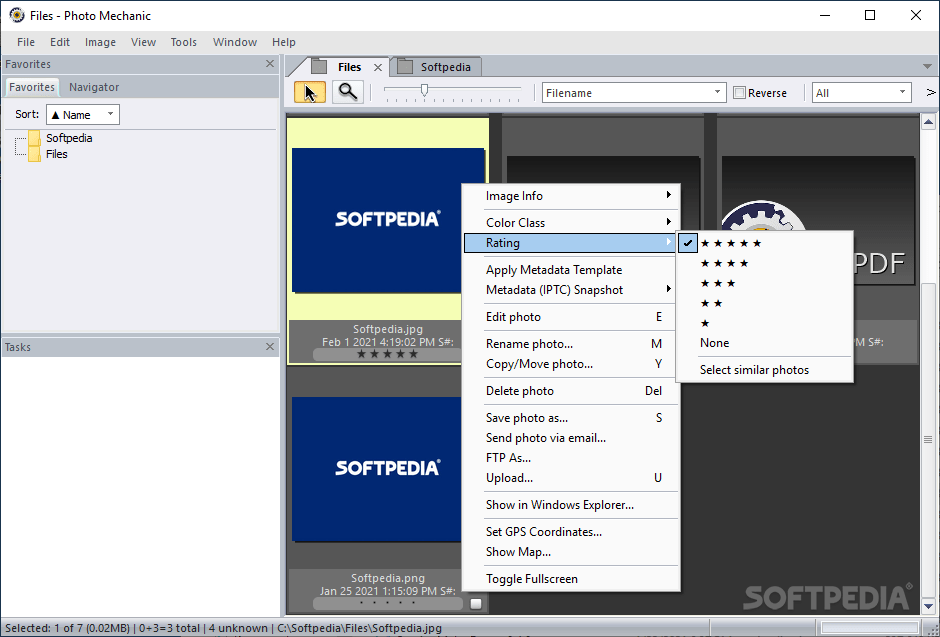
Task: Choose Rename photo... option
Action: click(x=571, y=344)
